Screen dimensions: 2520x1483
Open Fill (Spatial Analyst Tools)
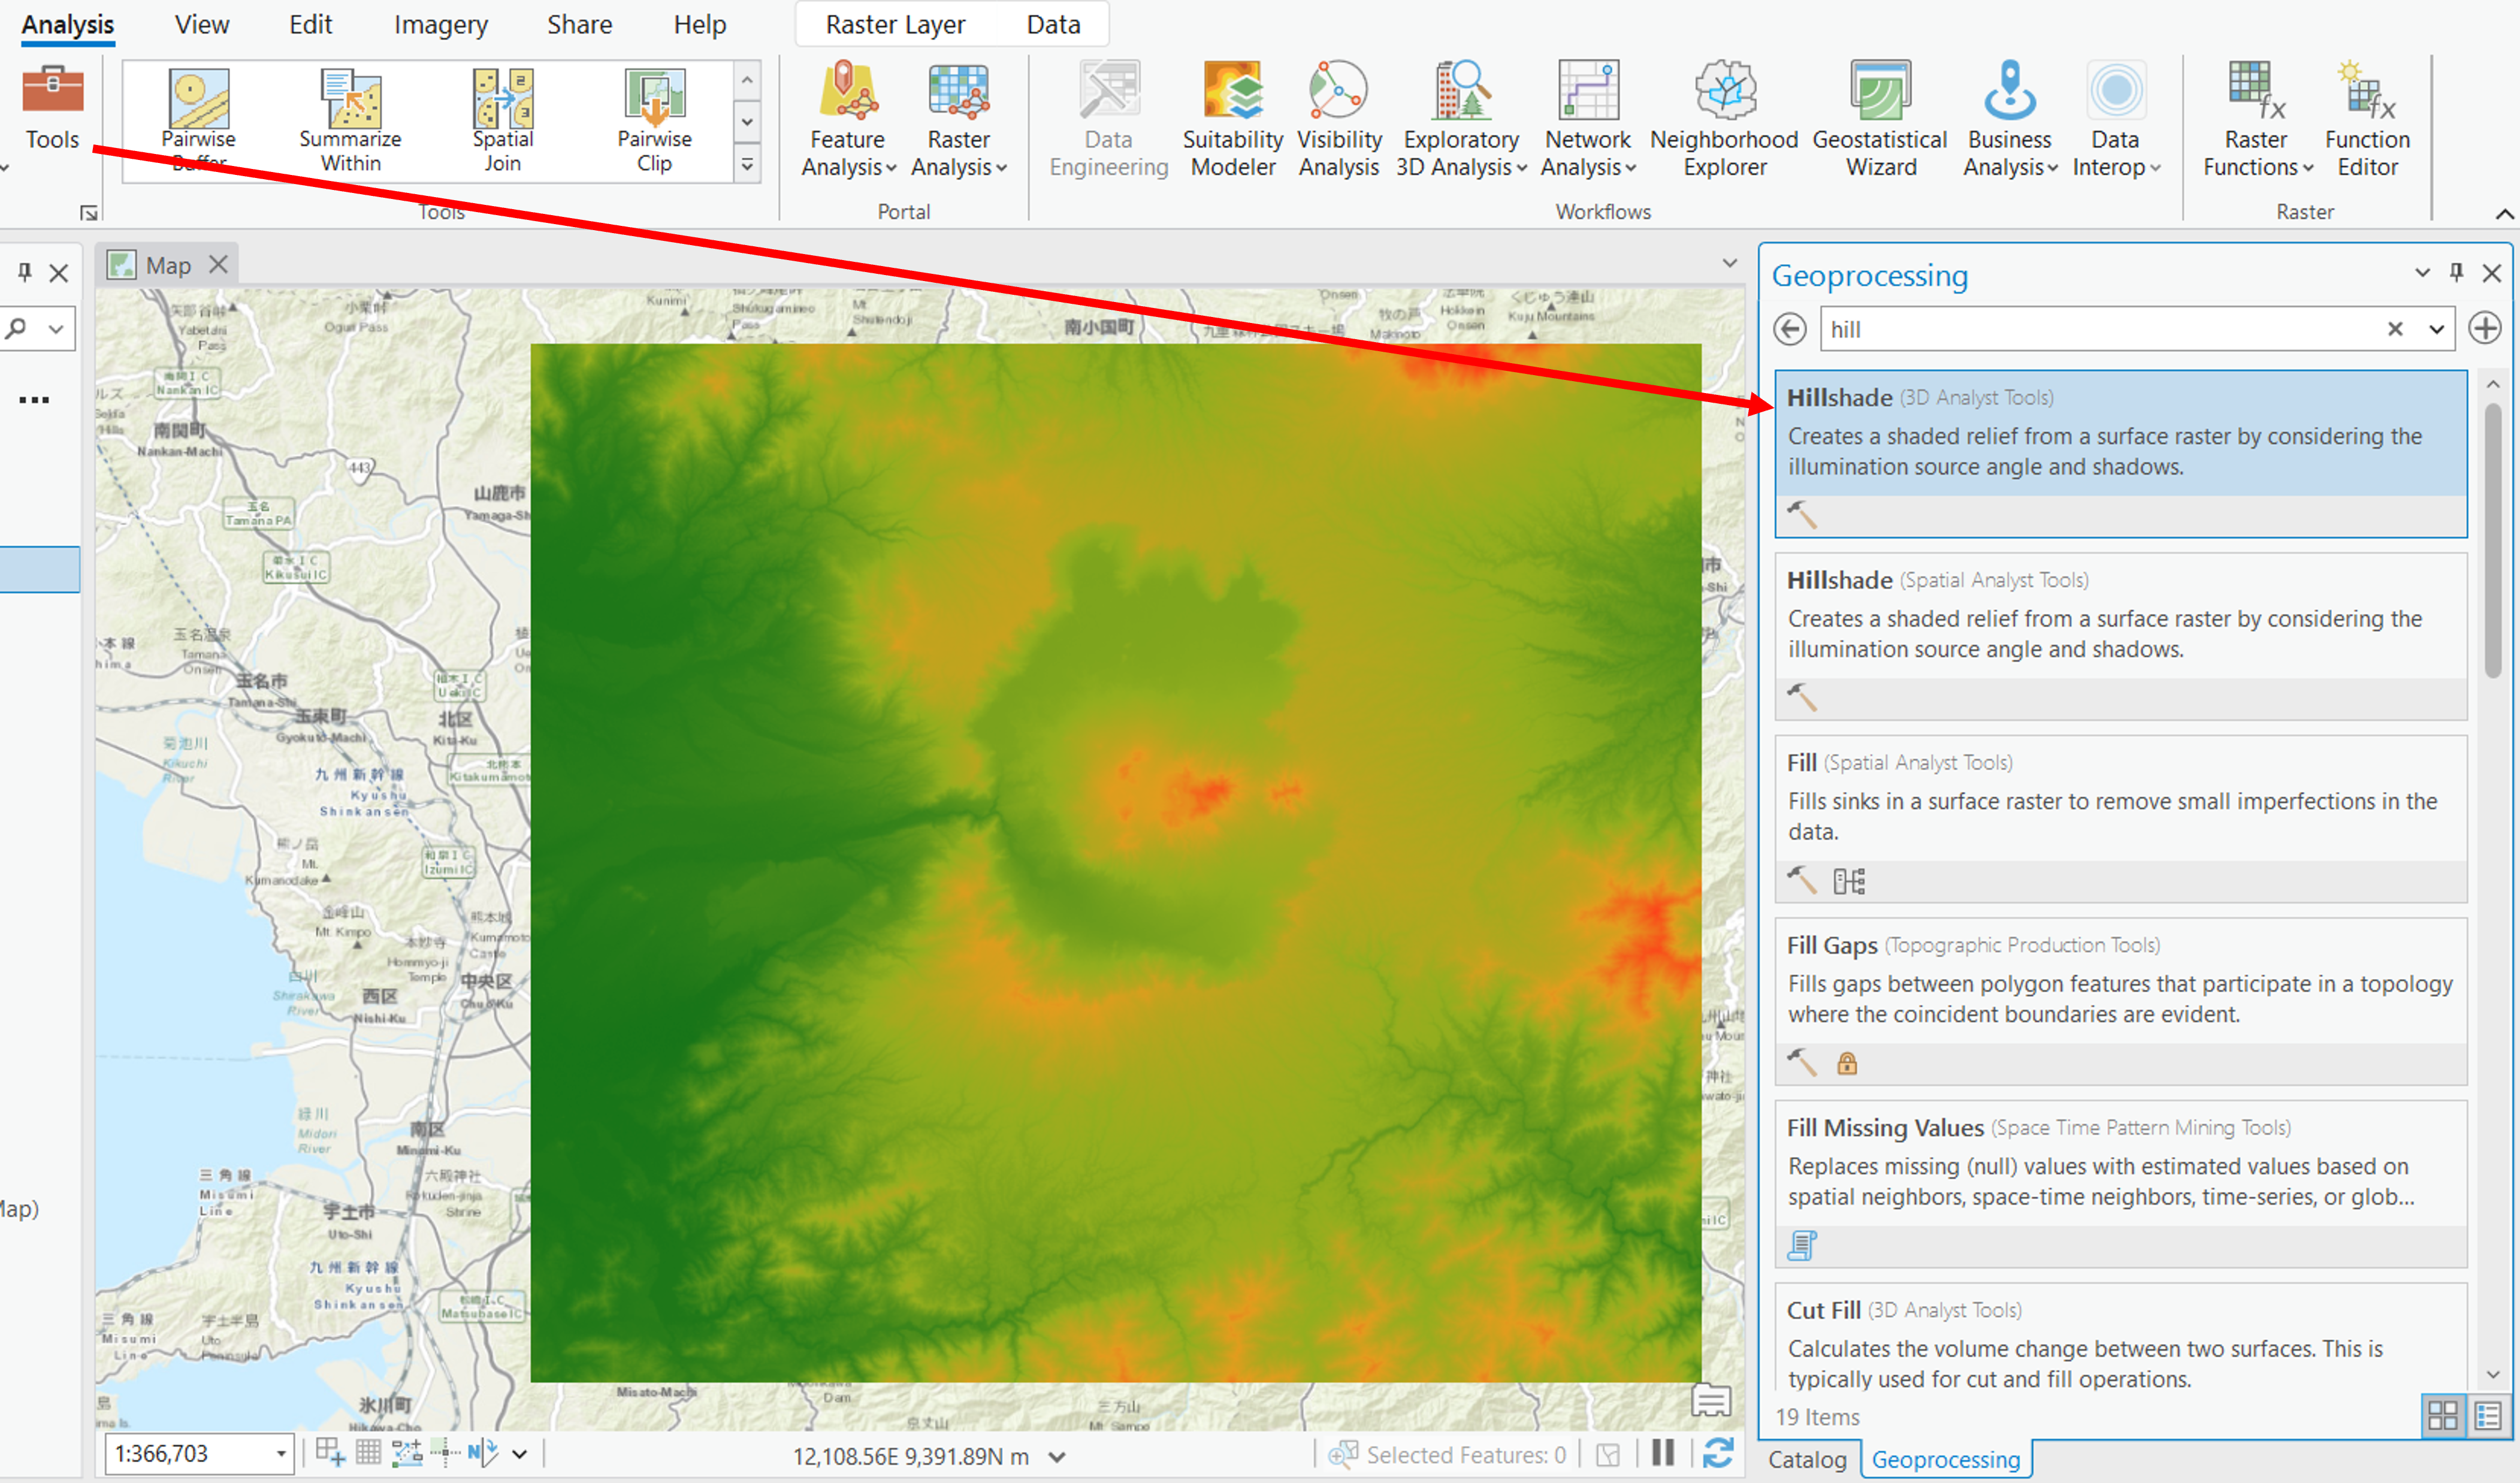pos(2120,819)
